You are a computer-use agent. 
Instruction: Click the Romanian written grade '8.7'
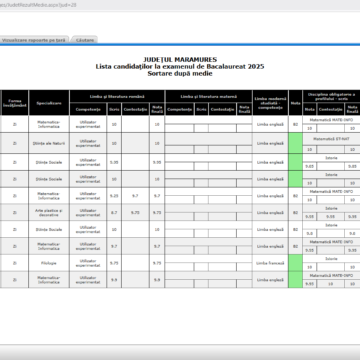[114, 213]
